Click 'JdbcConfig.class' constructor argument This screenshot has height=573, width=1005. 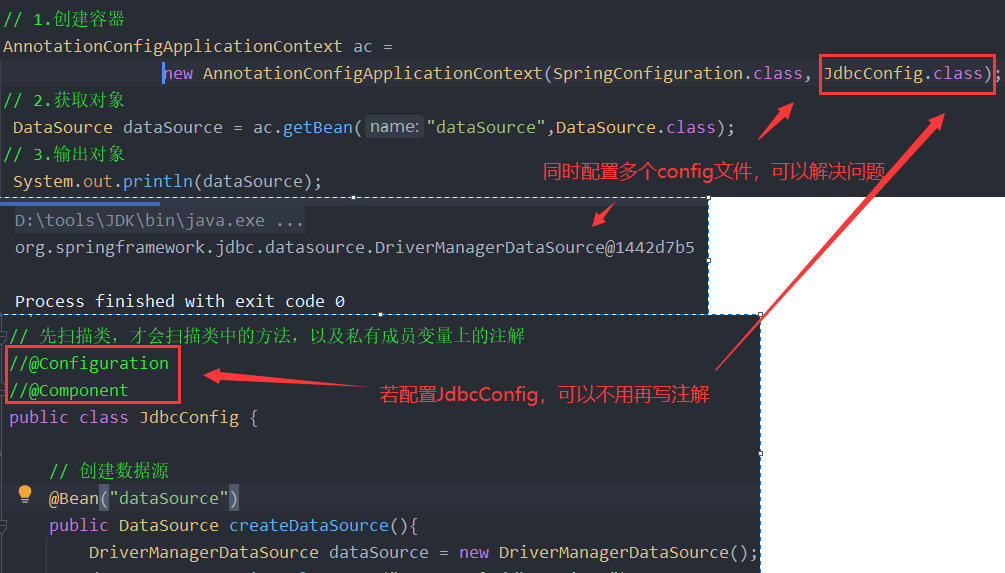coord(903,74)
